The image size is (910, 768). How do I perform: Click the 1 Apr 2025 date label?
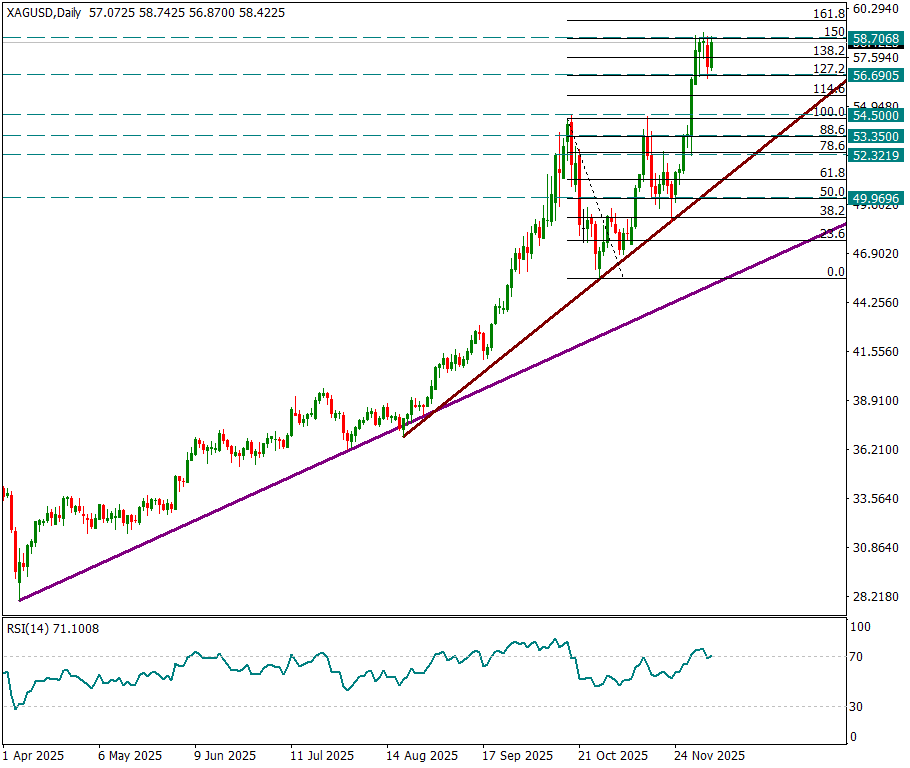click(x=33, y=755)
